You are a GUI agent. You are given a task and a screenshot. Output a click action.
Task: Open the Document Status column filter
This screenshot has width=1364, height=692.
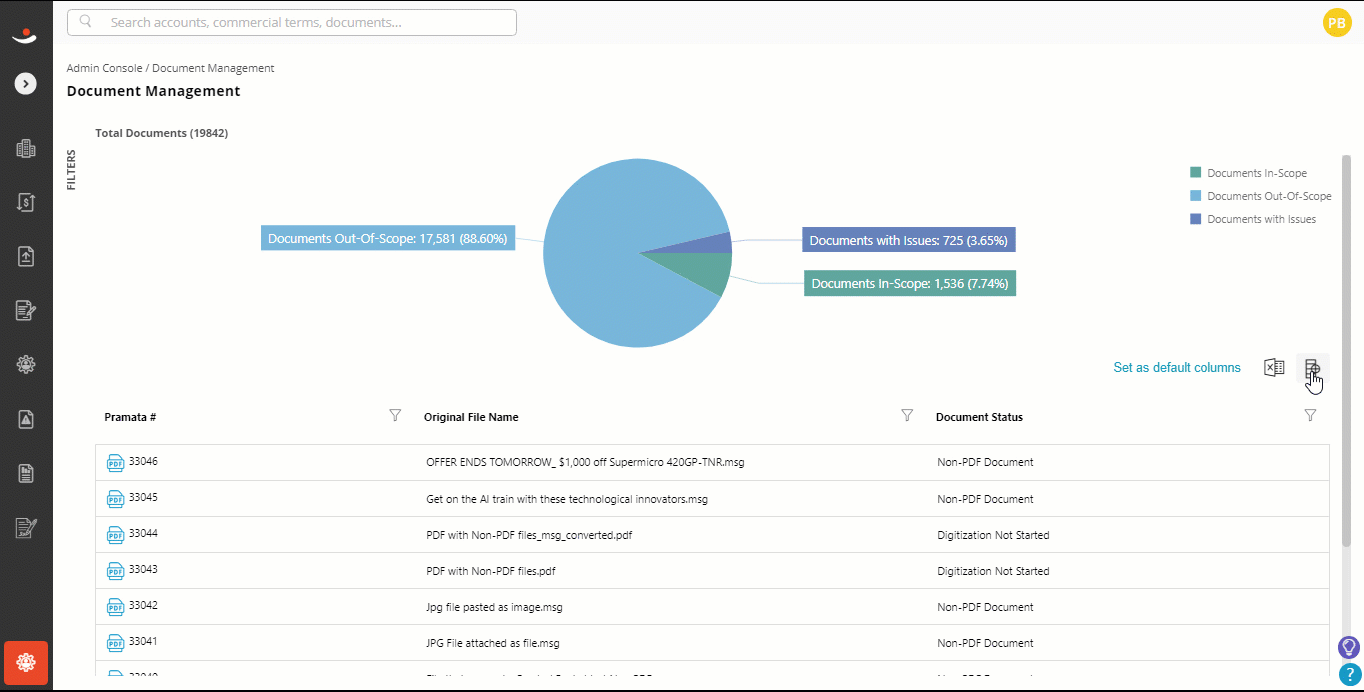click(x=1310, y=415)
